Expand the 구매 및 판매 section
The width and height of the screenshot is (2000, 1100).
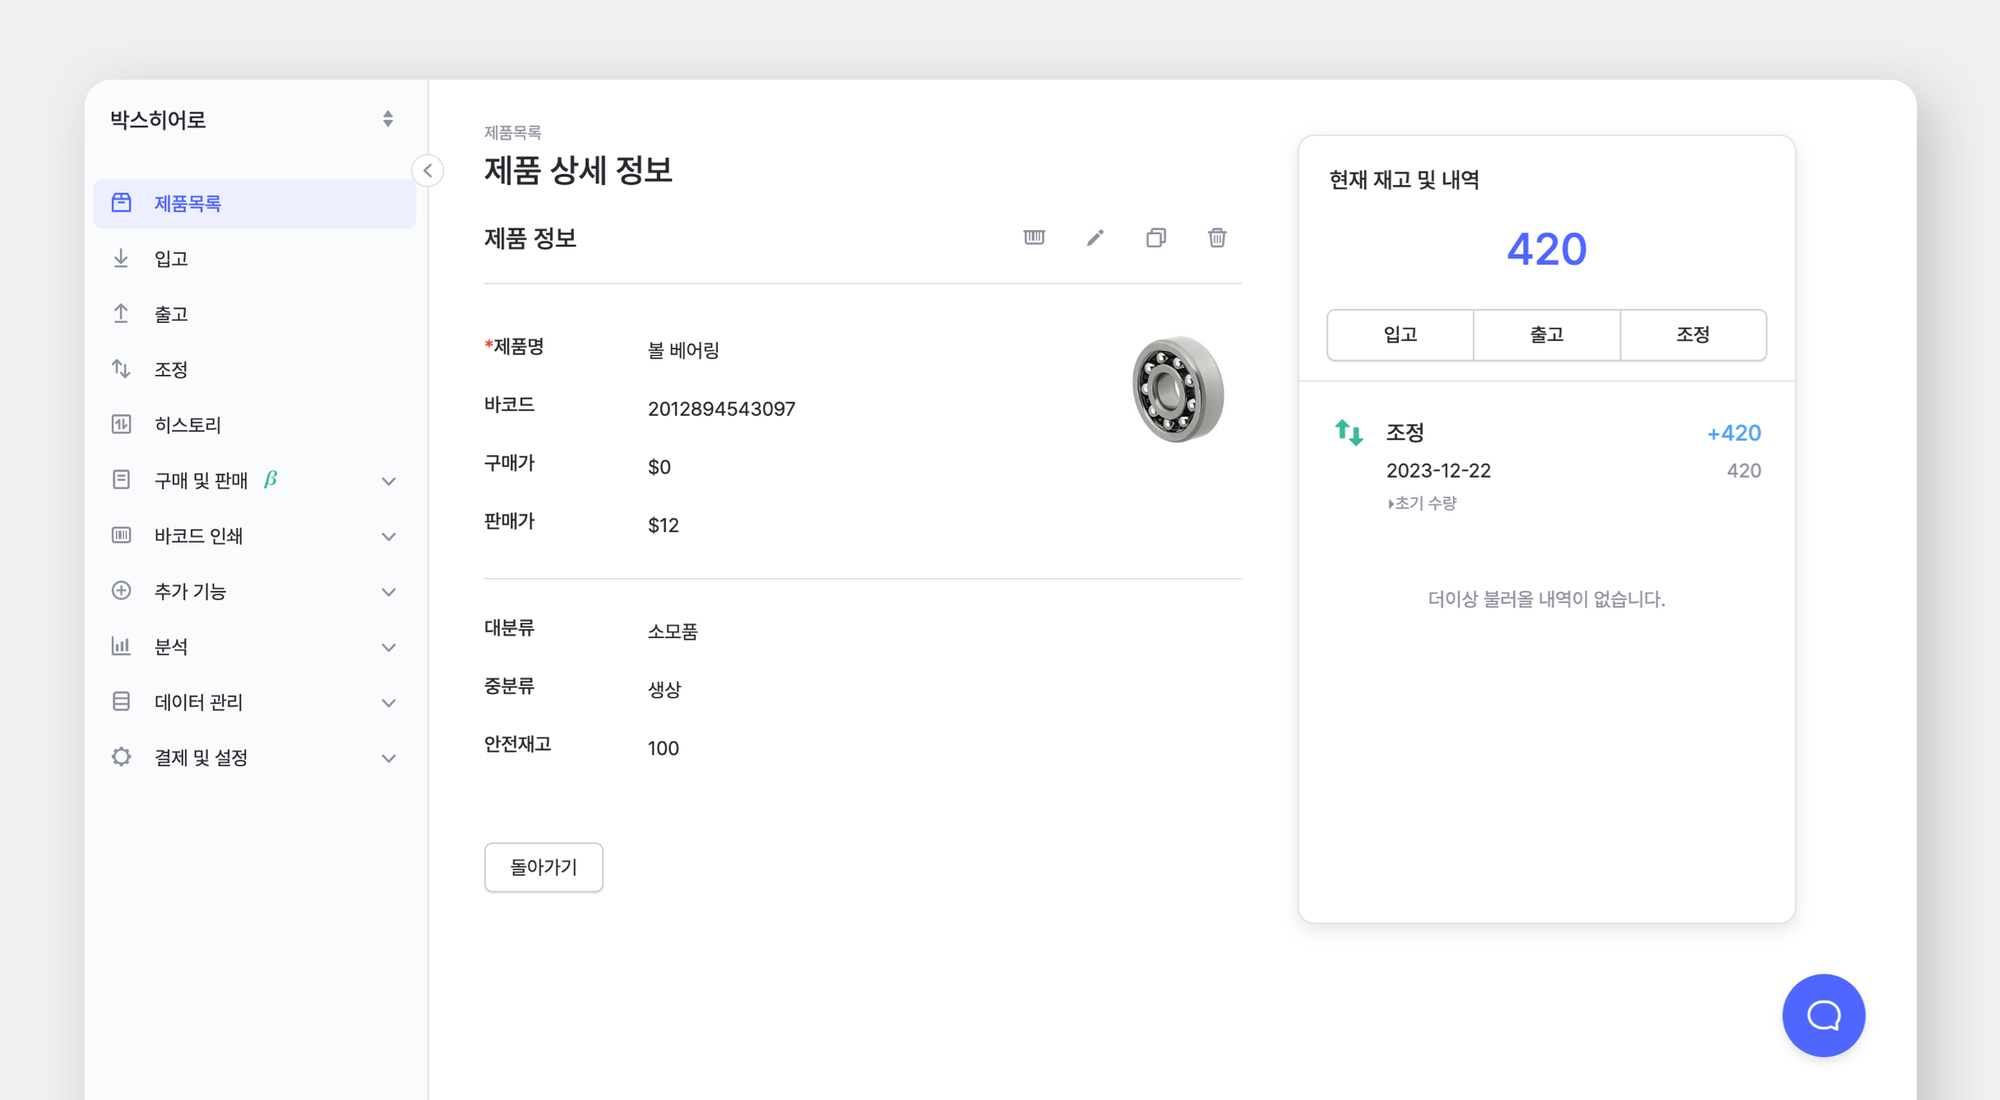click(x=388, y=481)
